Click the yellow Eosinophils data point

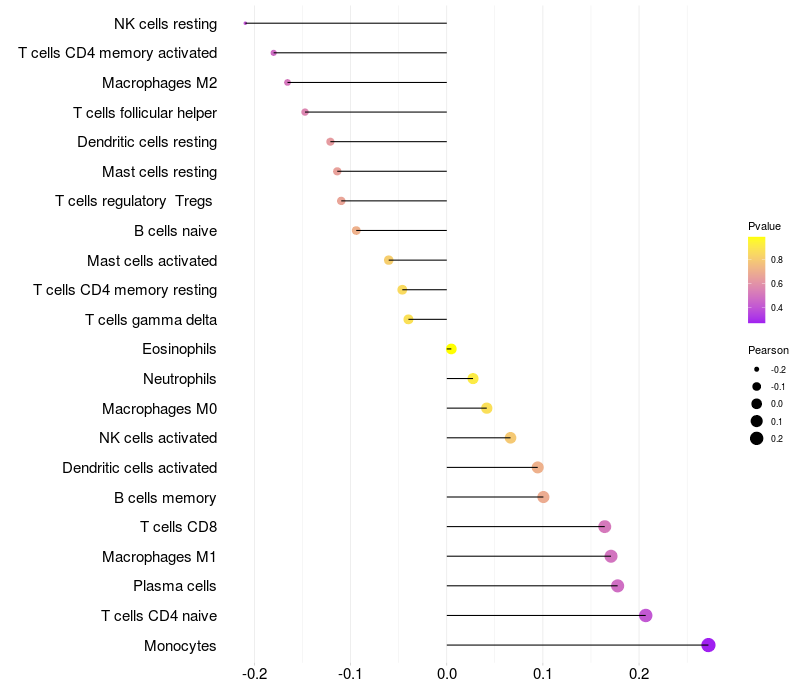pyautogui.click(x=451, y=349)
